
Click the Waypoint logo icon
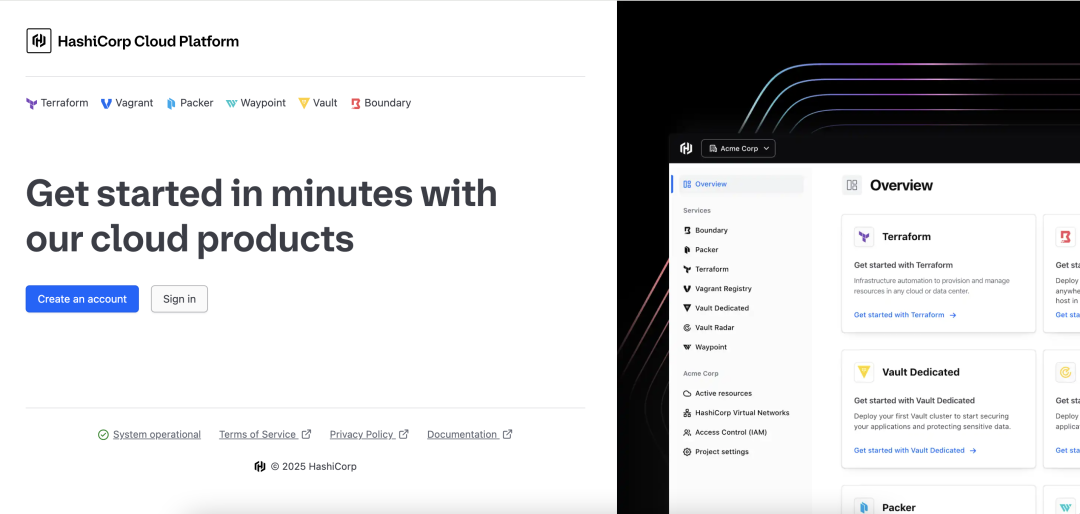231,103
